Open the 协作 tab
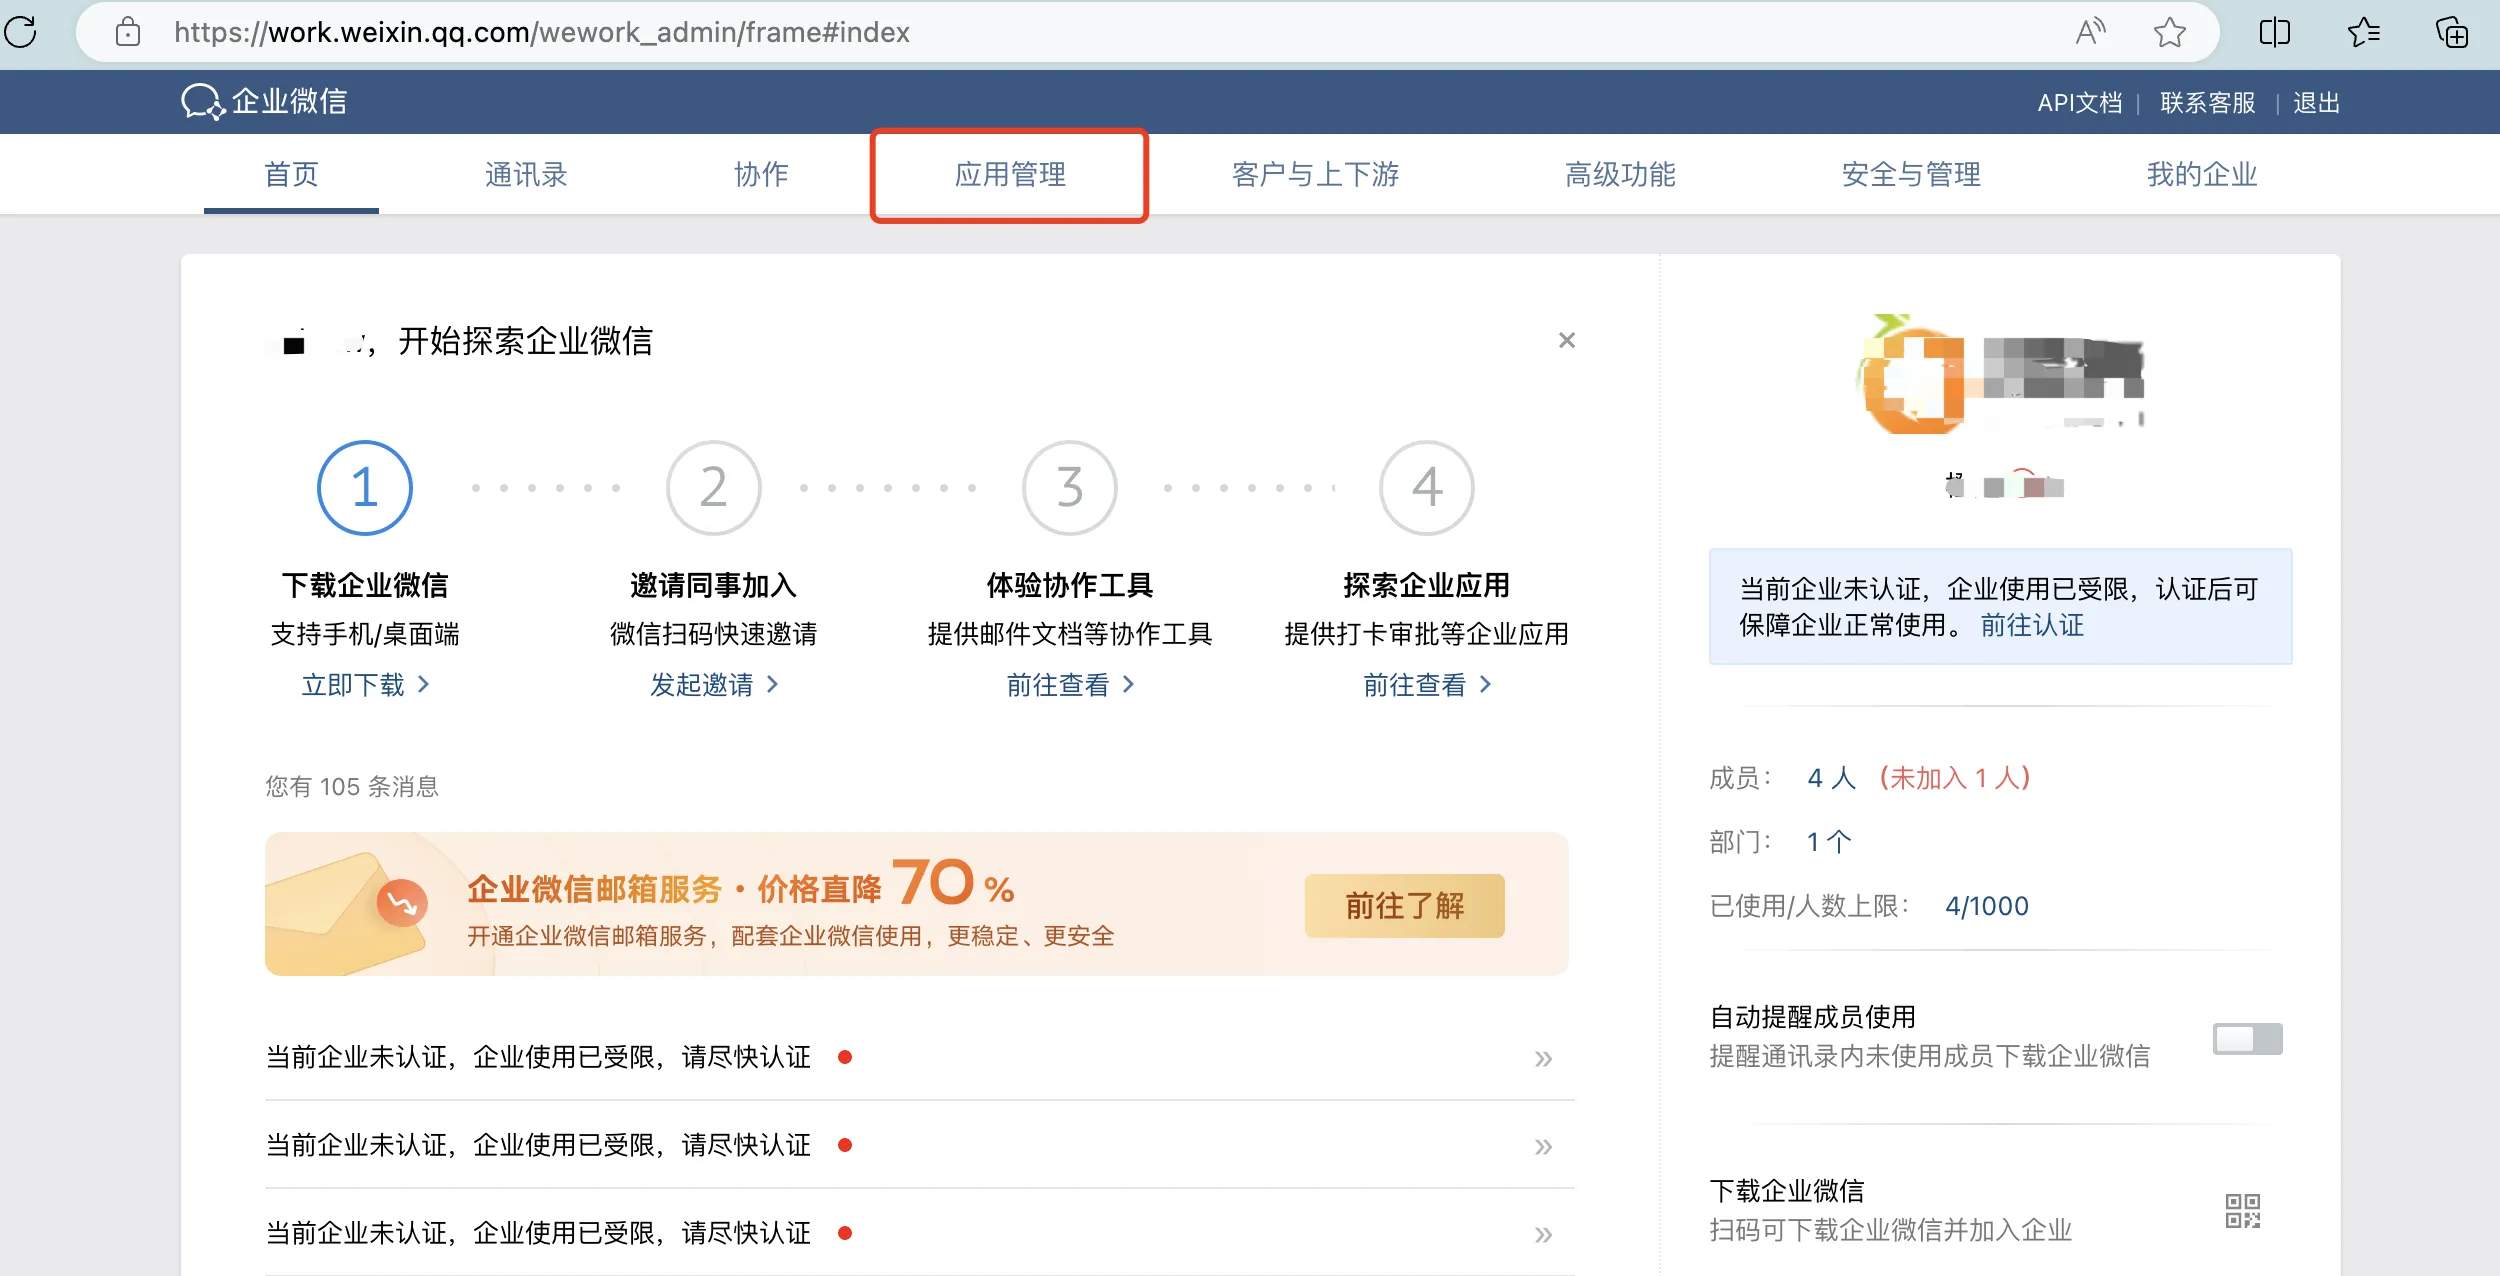Image resolution: width=2500 pixels, height=1276 pixels. (761, 174)
